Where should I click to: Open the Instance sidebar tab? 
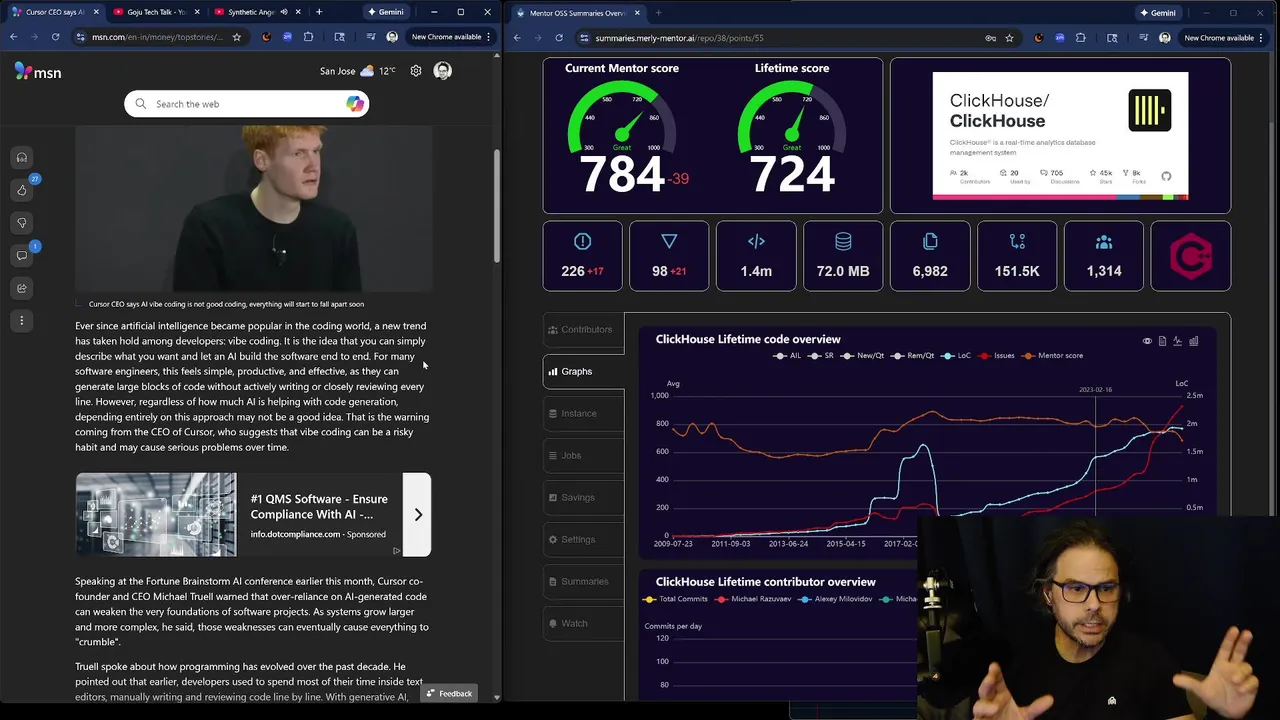(x=583, y=413)
